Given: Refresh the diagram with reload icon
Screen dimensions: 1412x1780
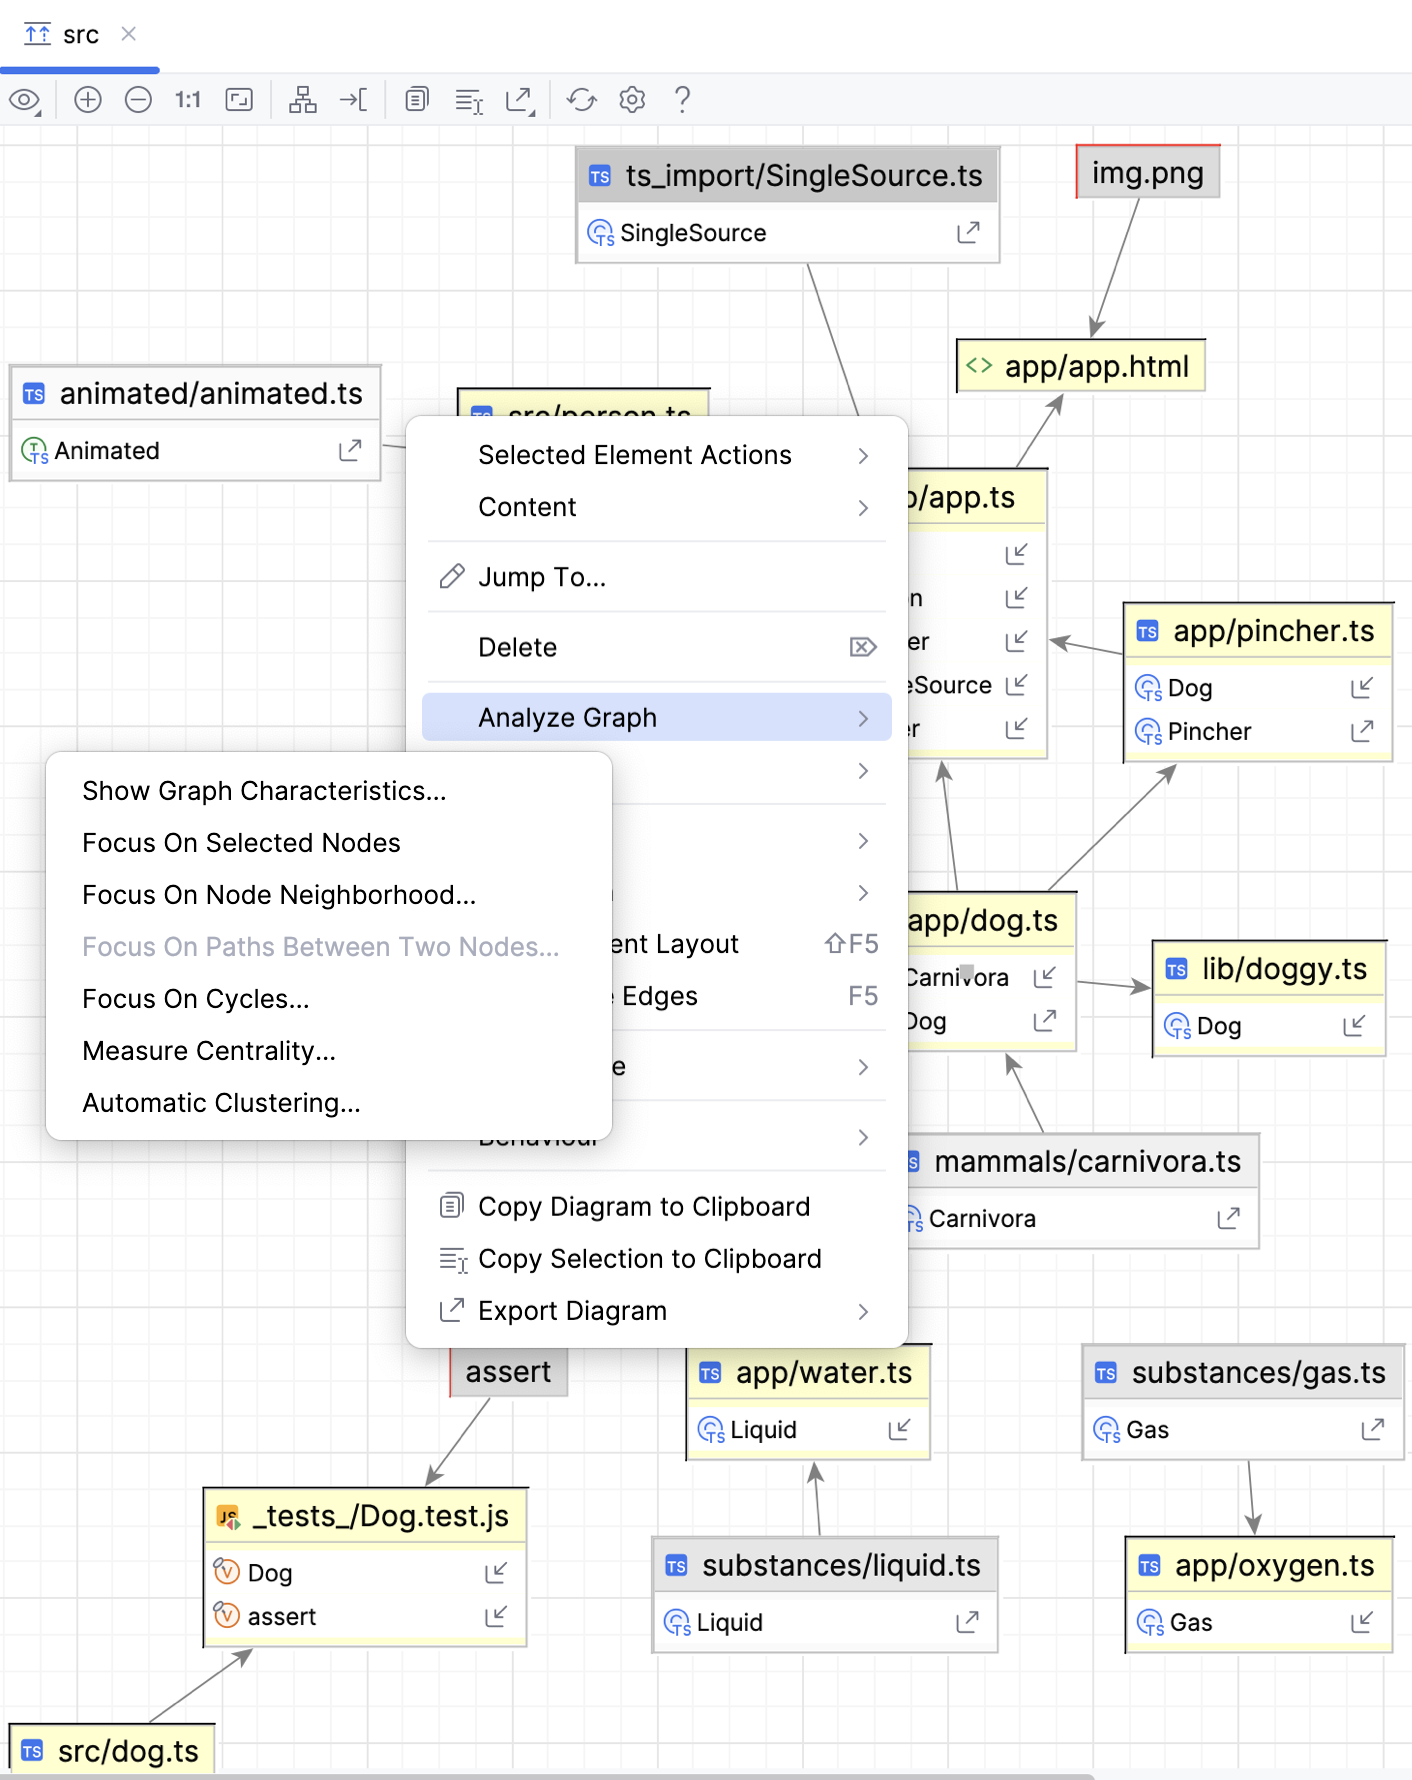Looking at the screenshot, I should [x=582, y=100].
